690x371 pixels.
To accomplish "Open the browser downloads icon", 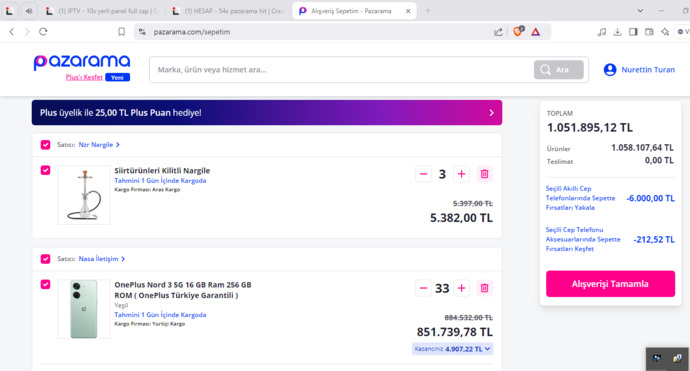I will point(617,32).
